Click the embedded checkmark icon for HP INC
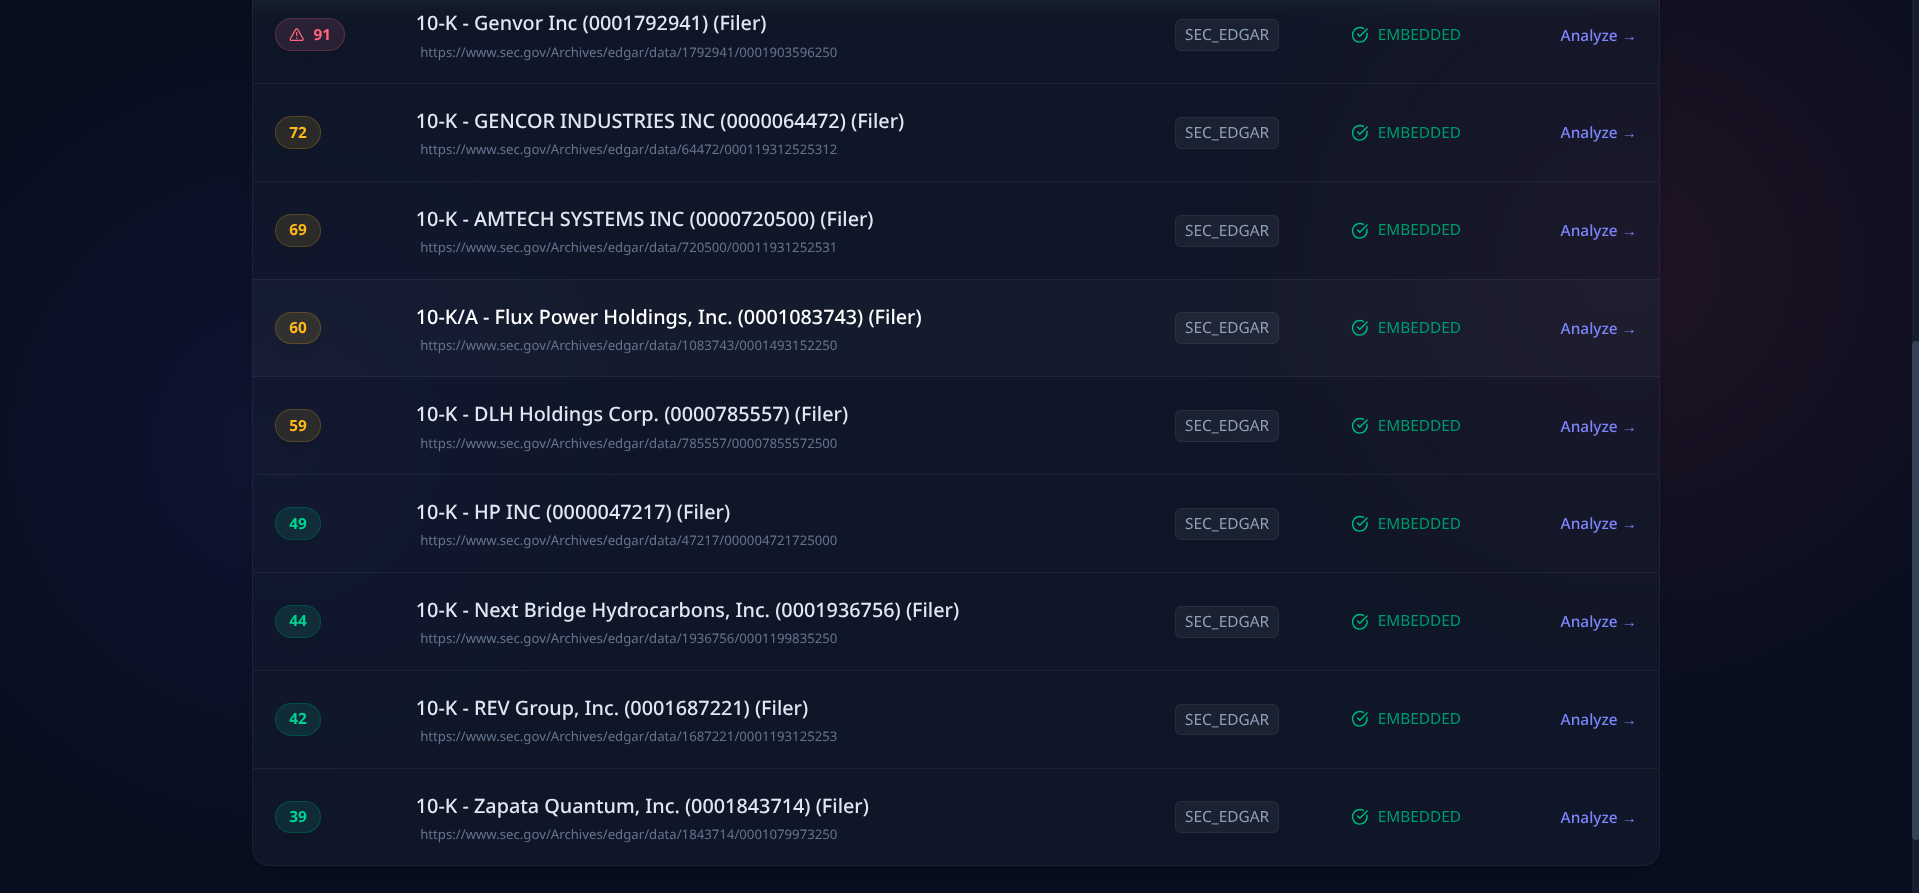The height and width of the screenshot is (893, 1919). click(1360, 524)
